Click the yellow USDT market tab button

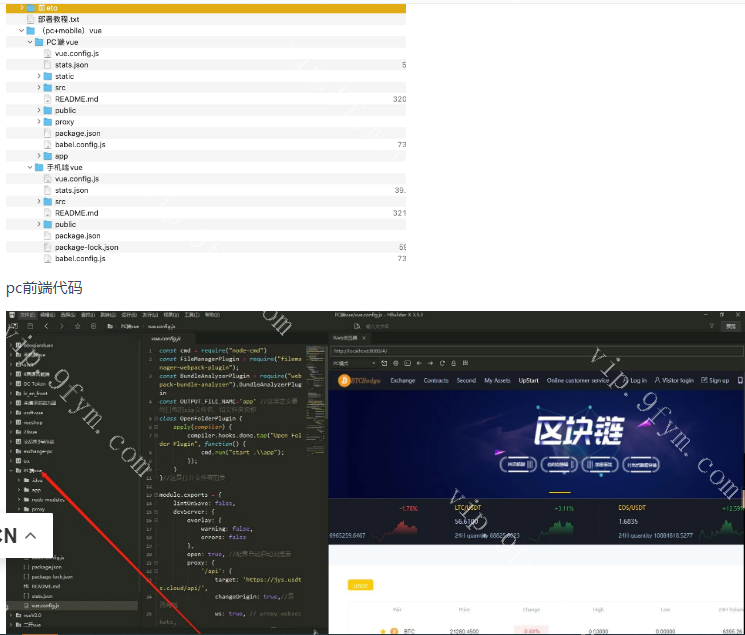pos(360,585)
